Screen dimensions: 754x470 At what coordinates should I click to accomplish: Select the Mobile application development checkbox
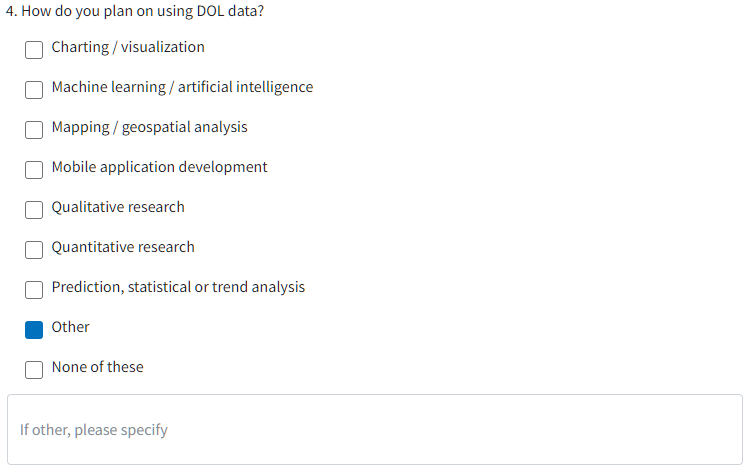[x=34, y=169]
